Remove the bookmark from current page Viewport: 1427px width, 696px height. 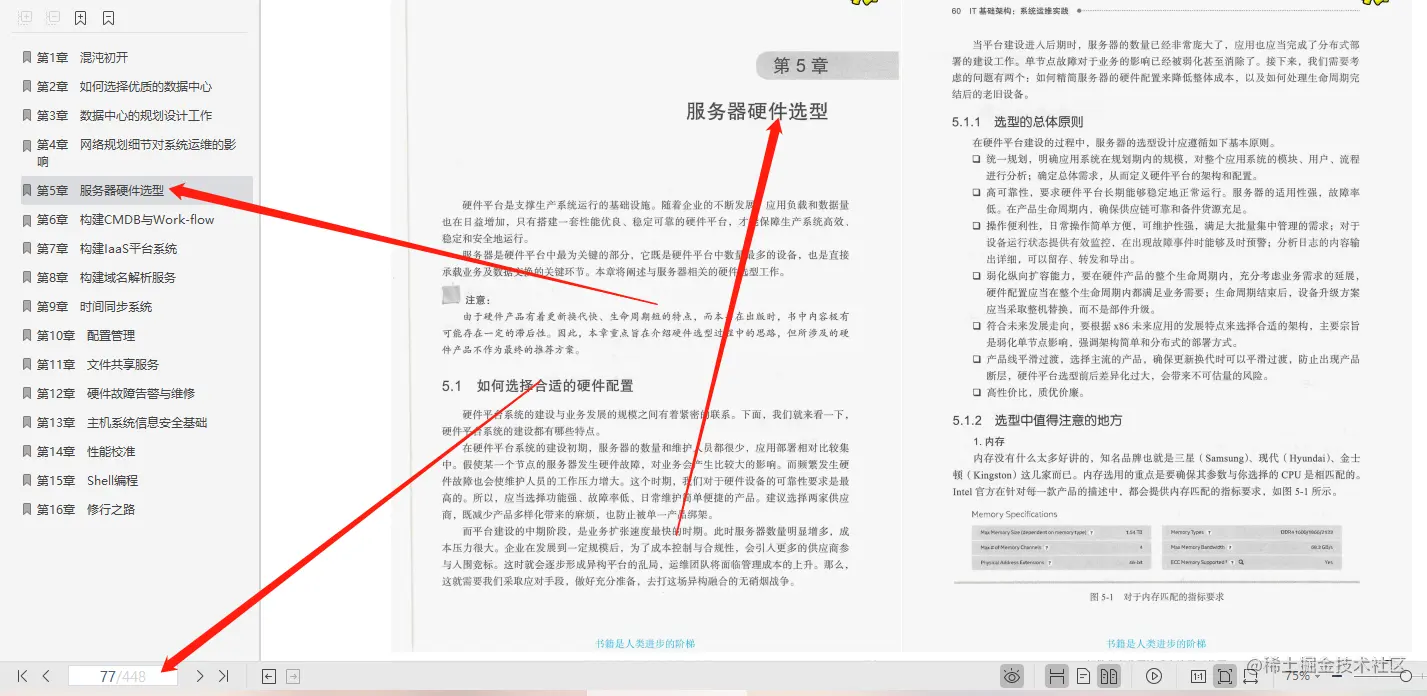[x=108, y=18]
